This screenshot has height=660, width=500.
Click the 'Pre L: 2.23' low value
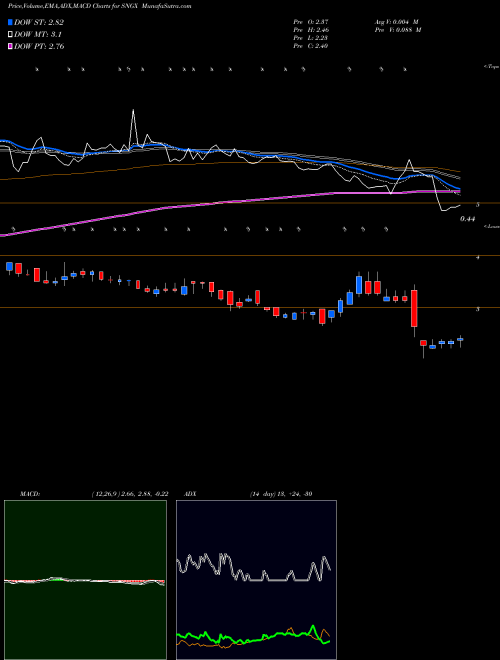point(311,38)
